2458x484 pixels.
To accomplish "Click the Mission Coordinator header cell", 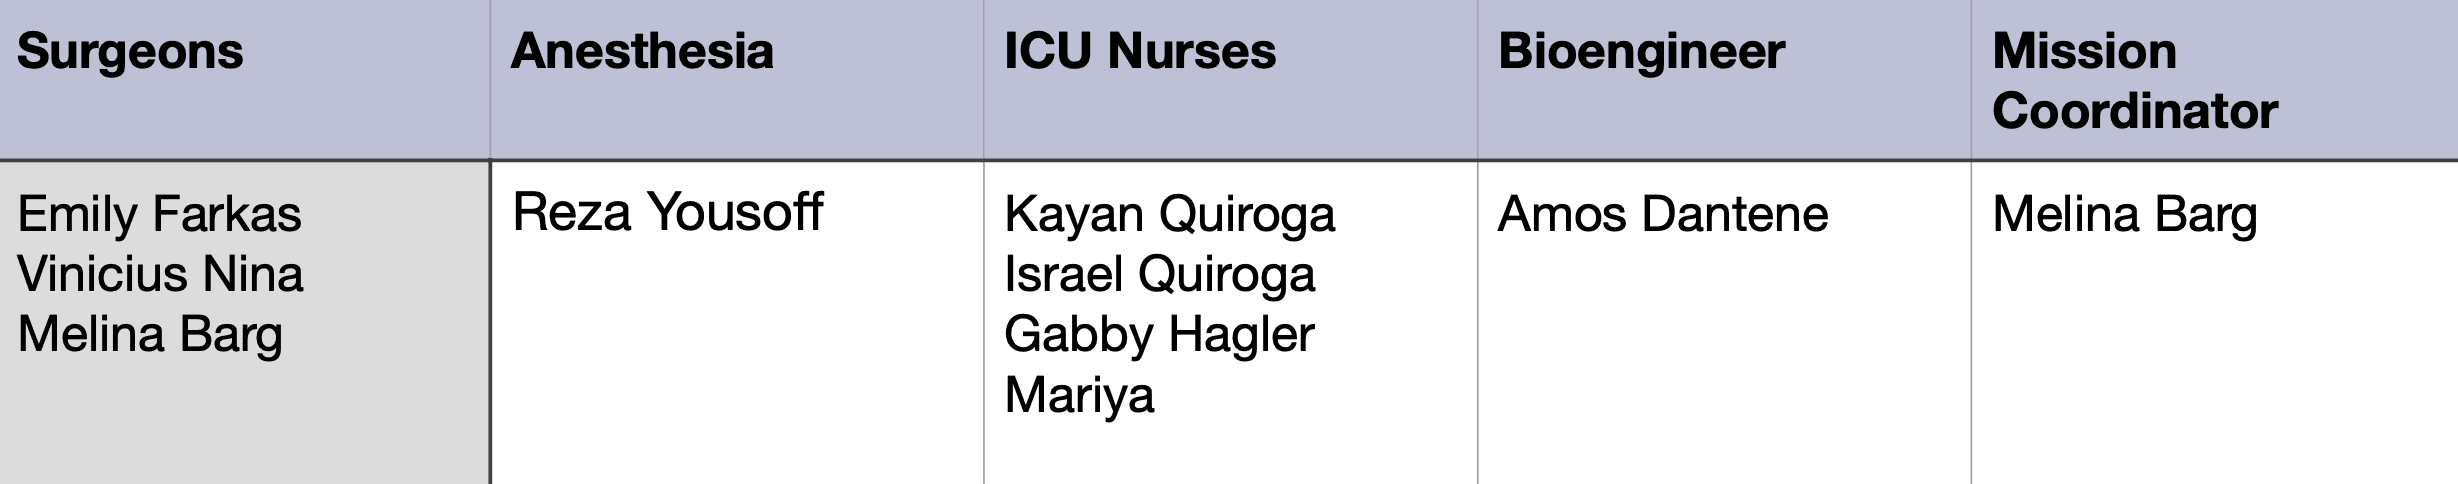I will [x=2134, y=80].
